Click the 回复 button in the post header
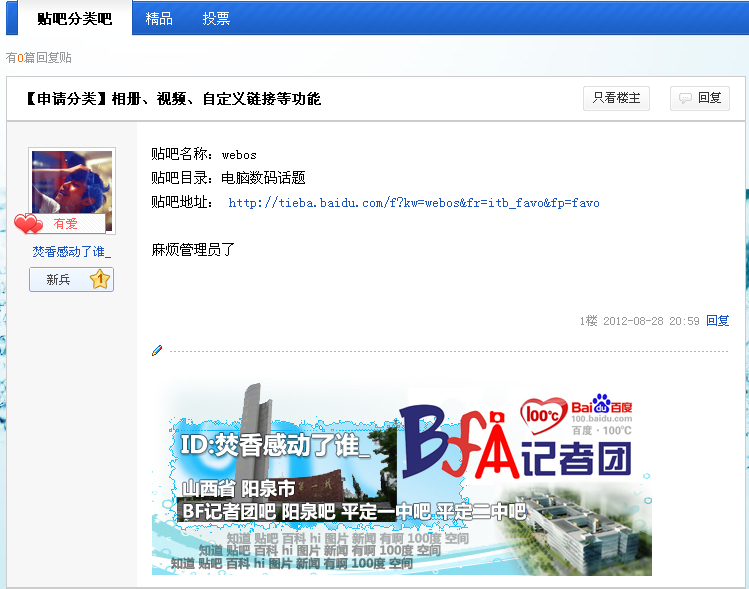Screen dimensions: 749x589 pos(700,98)
